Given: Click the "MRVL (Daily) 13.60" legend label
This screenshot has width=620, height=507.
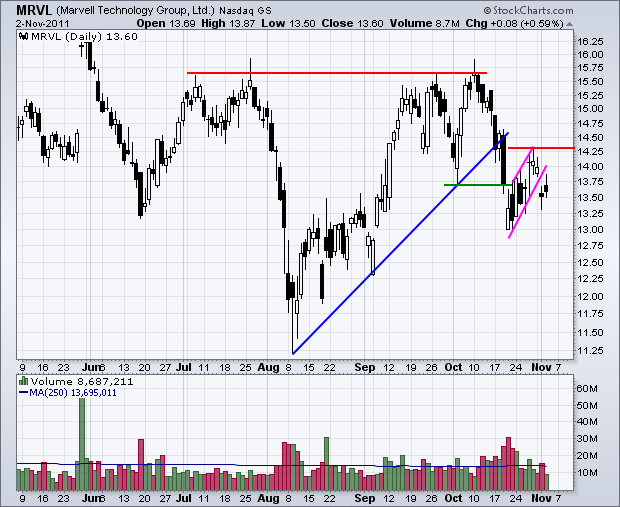Looking at the screenshot, I should [84, 36].
